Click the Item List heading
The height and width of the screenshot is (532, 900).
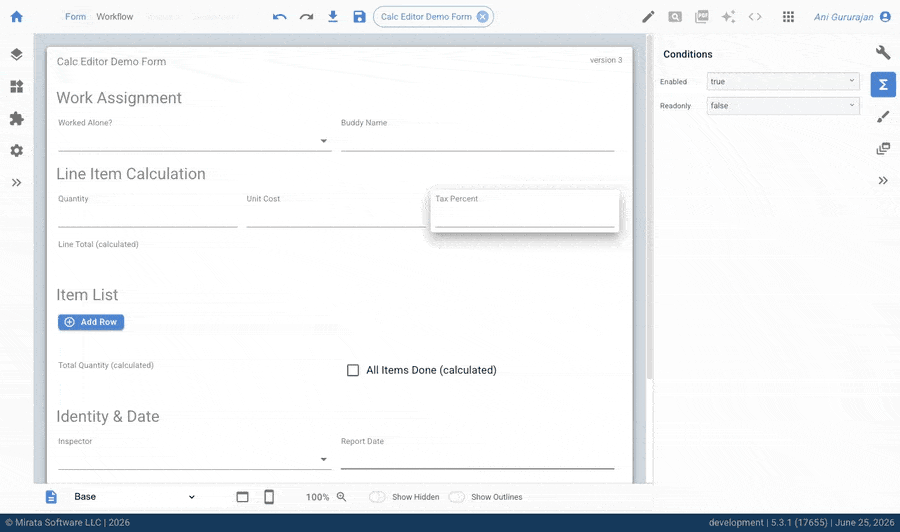coord(87,295)
